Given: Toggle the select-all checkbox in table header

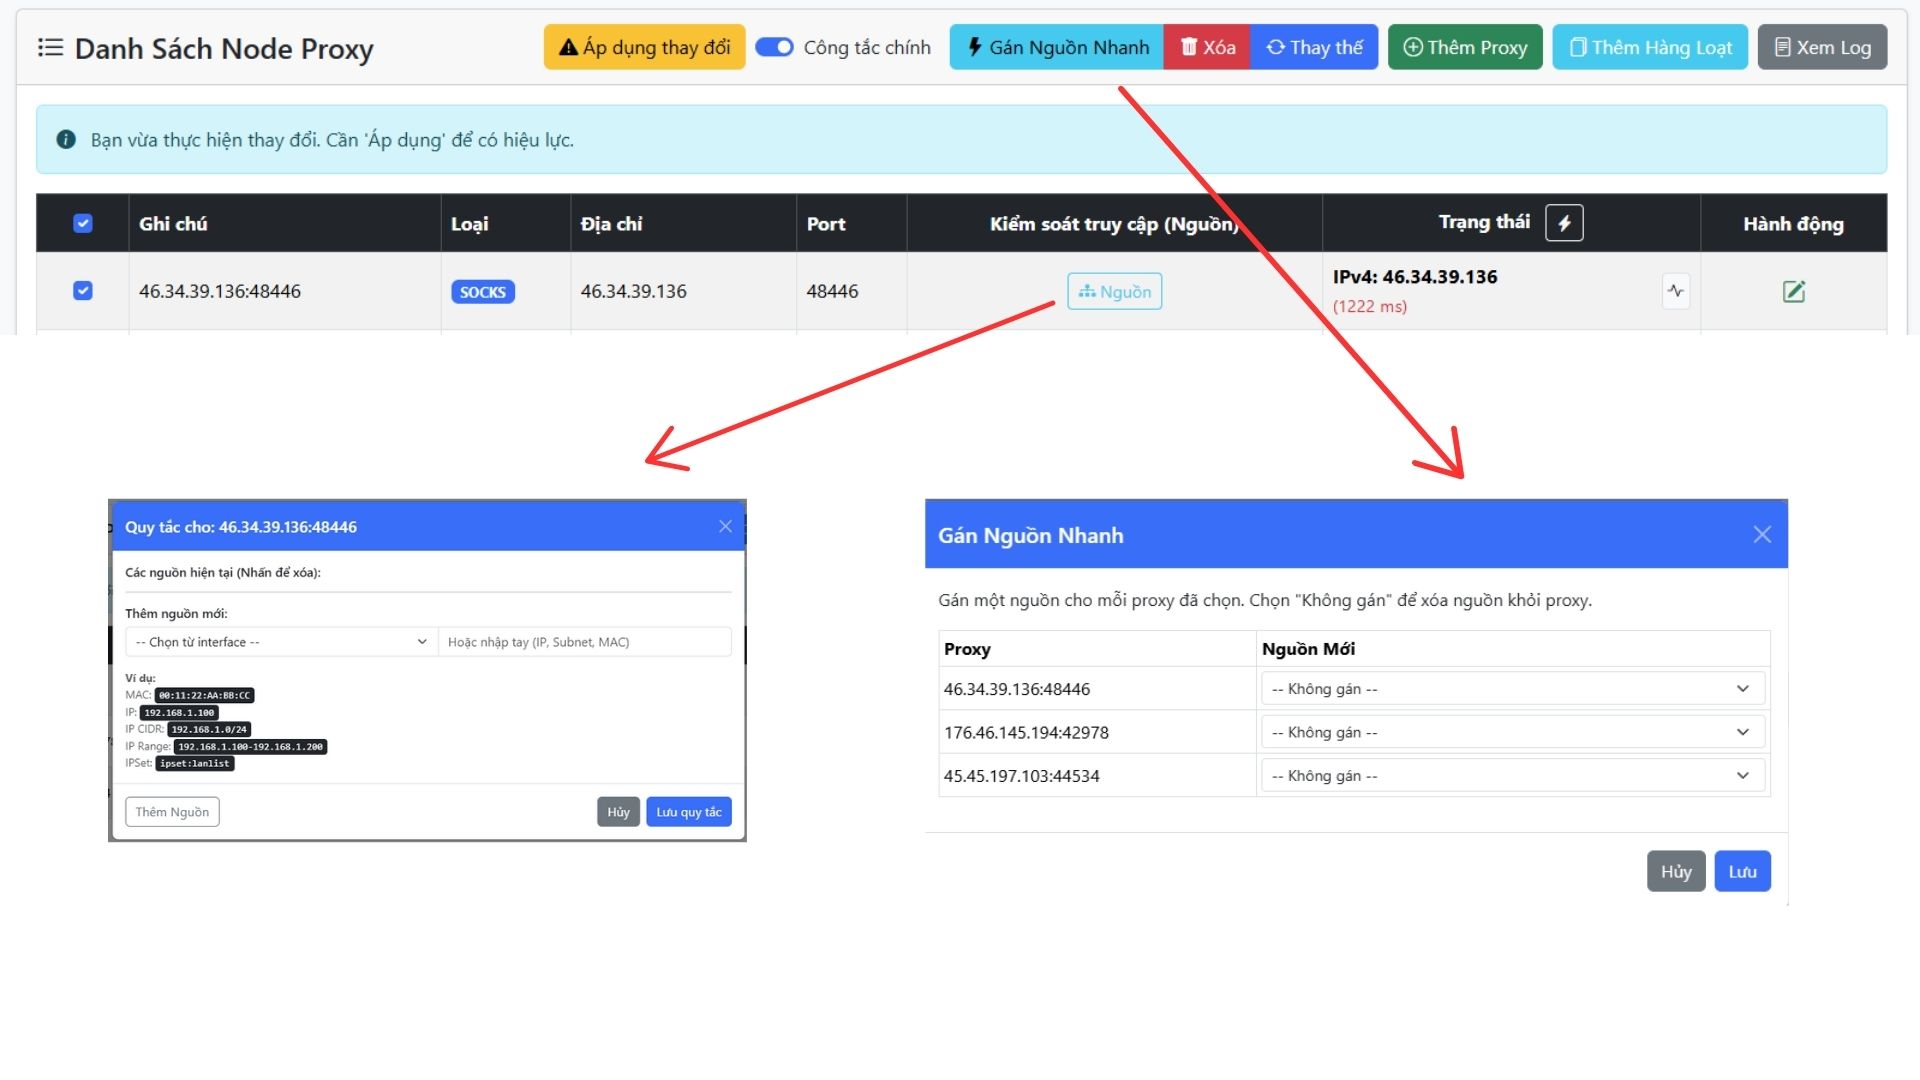Looking at the screenshot, I should click(x=83, y=223).
